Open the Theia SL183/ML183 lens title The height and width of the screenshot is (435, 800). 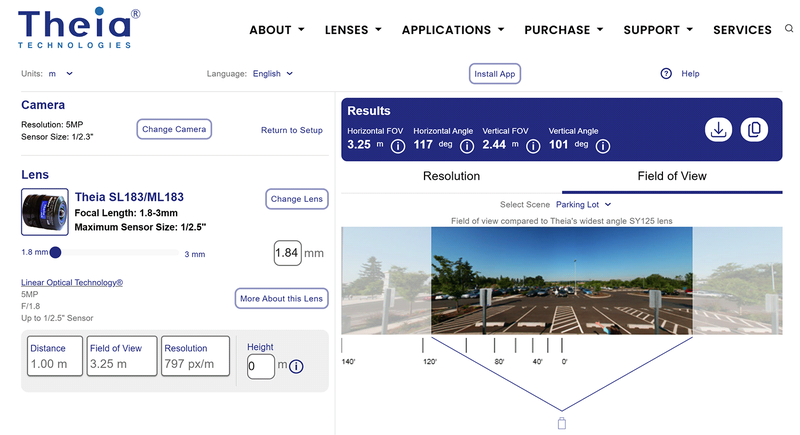pyautogui.click(x=129, y=197)
